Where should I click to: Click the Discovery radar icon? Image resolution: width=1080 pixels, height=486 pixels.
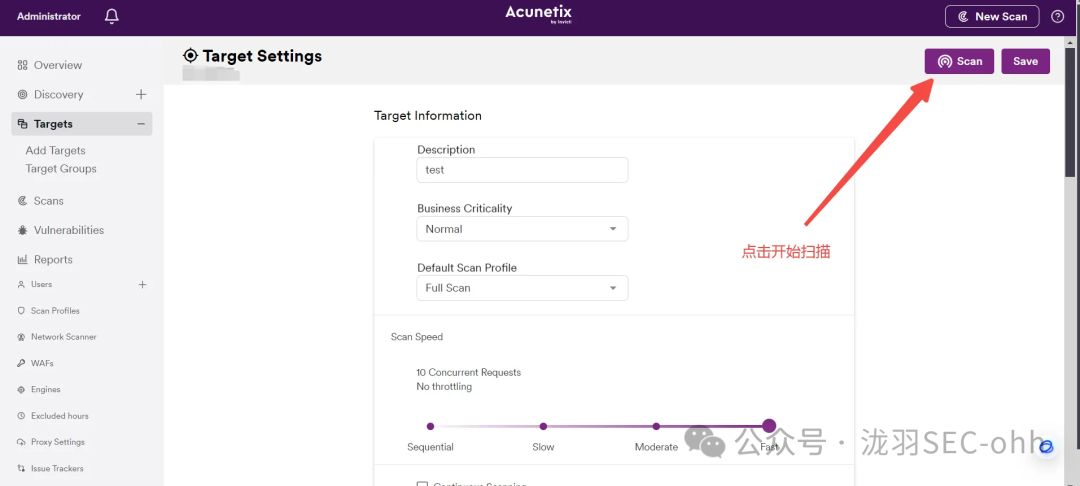coord(23,94)
